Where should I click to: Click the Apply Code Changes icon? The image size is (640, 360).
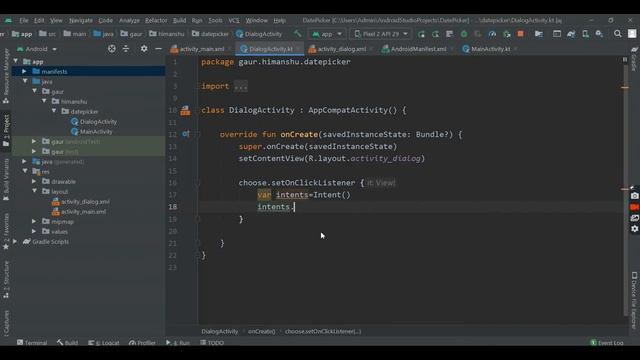coord(449,34)
